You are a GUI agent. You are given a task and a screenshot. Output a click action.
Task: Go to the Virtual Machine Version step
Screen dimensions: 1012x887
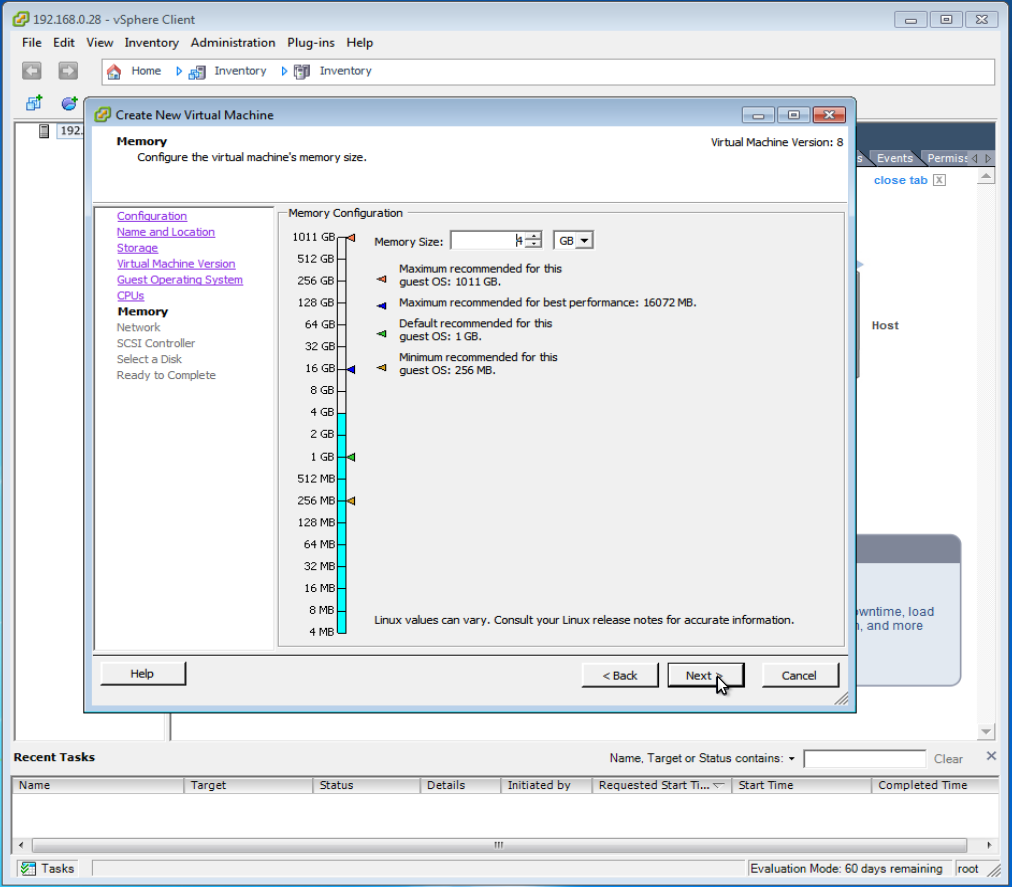(176, 263)
